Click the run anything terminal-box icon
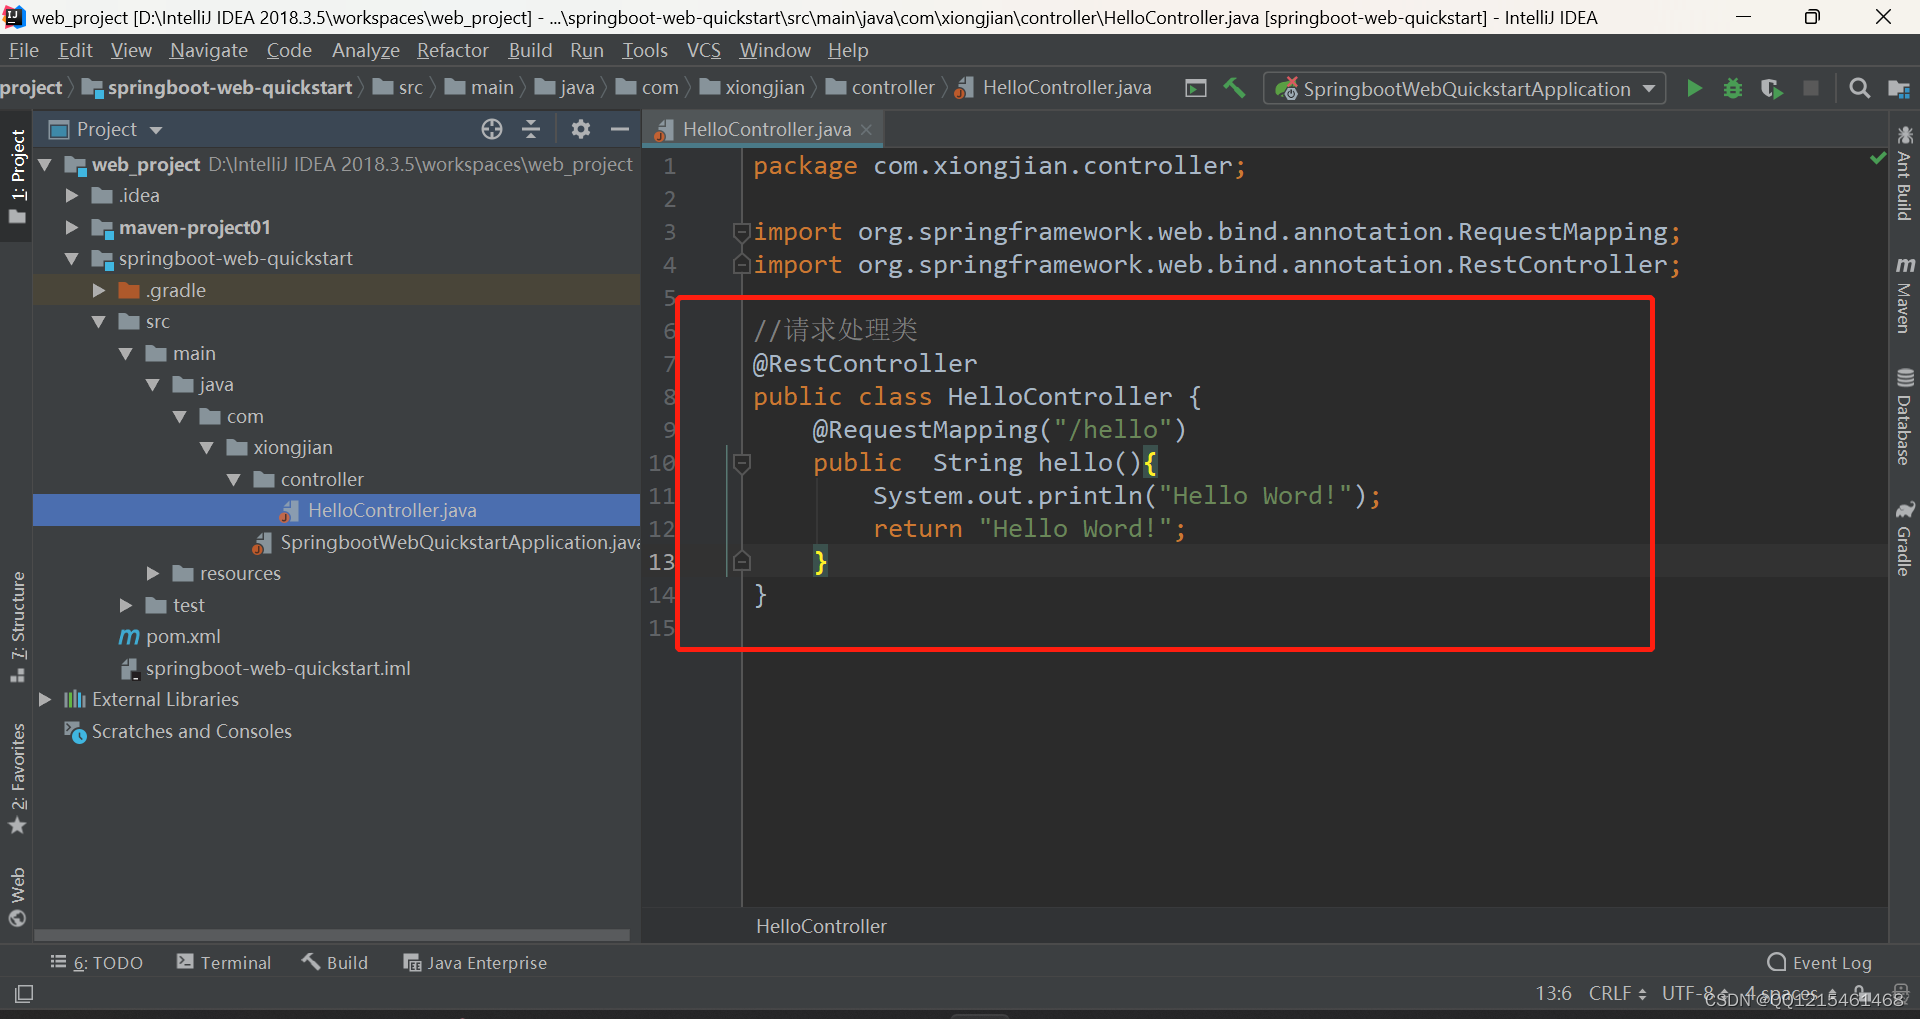1920x1019 pixels. click(x=1196, y=88)
